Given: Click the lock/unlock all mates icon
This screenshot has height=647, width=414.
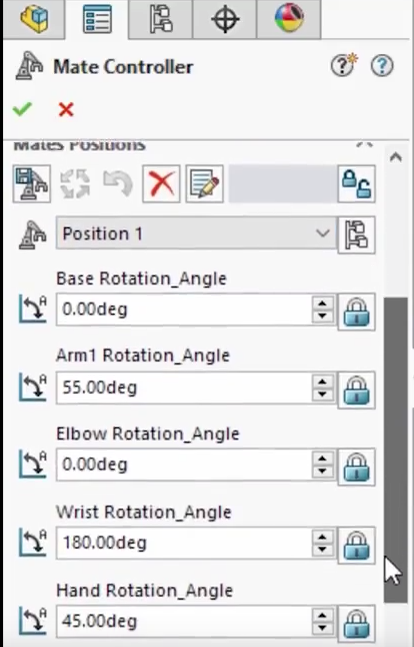Looking at the screenshot, I should tap(357, 184).
